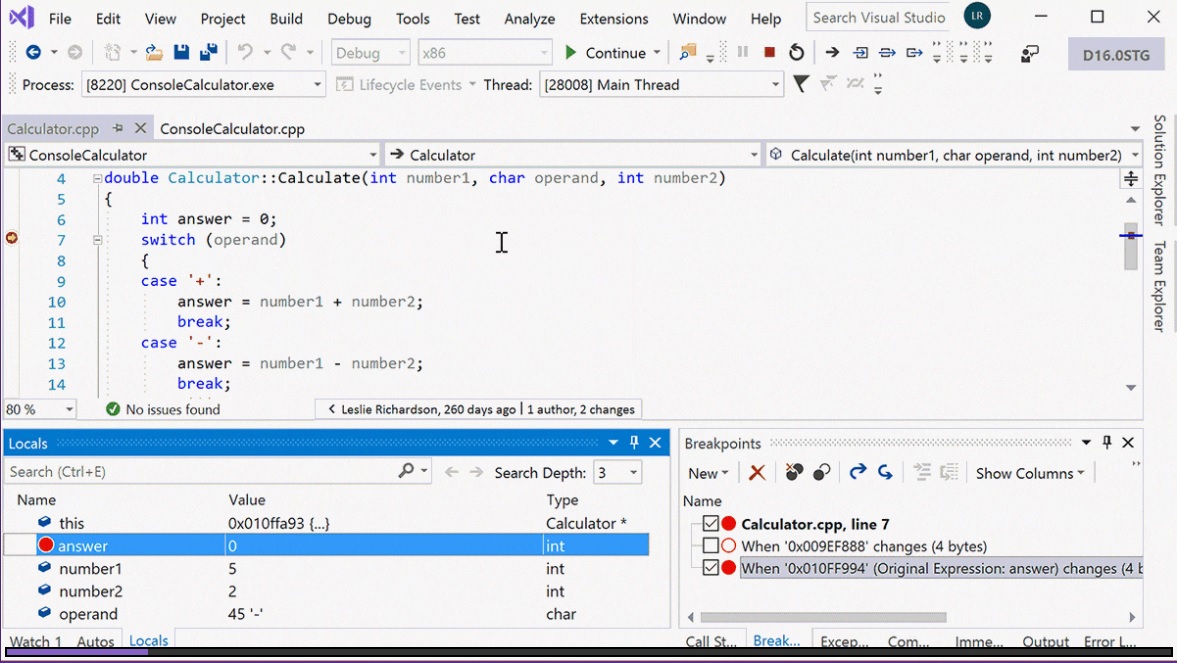Click the Breakpoints horizontal scrollbar
The image size is (1177, 663).
[x=823, y=617]
